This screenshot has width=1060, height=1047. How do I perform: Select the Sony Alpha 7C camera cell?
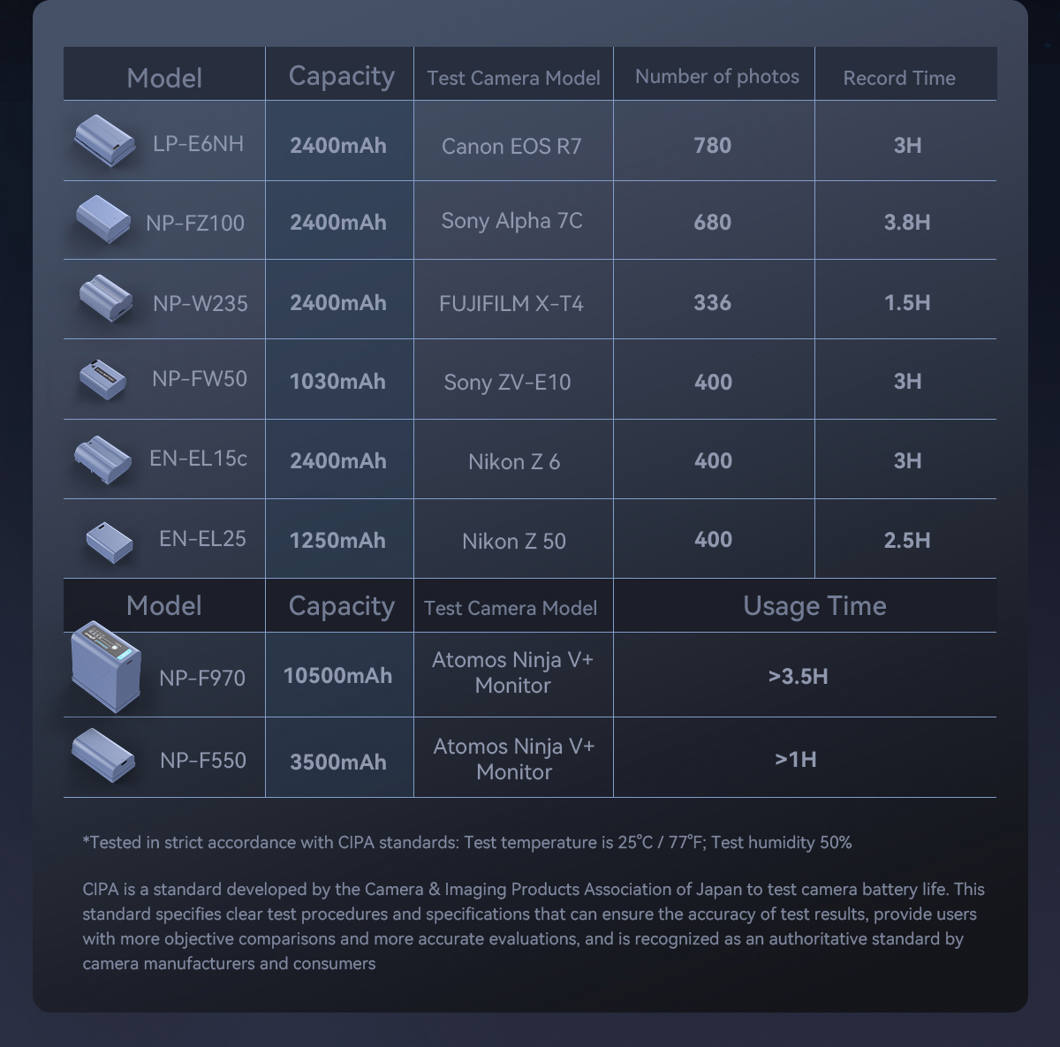tap(511, 221)
